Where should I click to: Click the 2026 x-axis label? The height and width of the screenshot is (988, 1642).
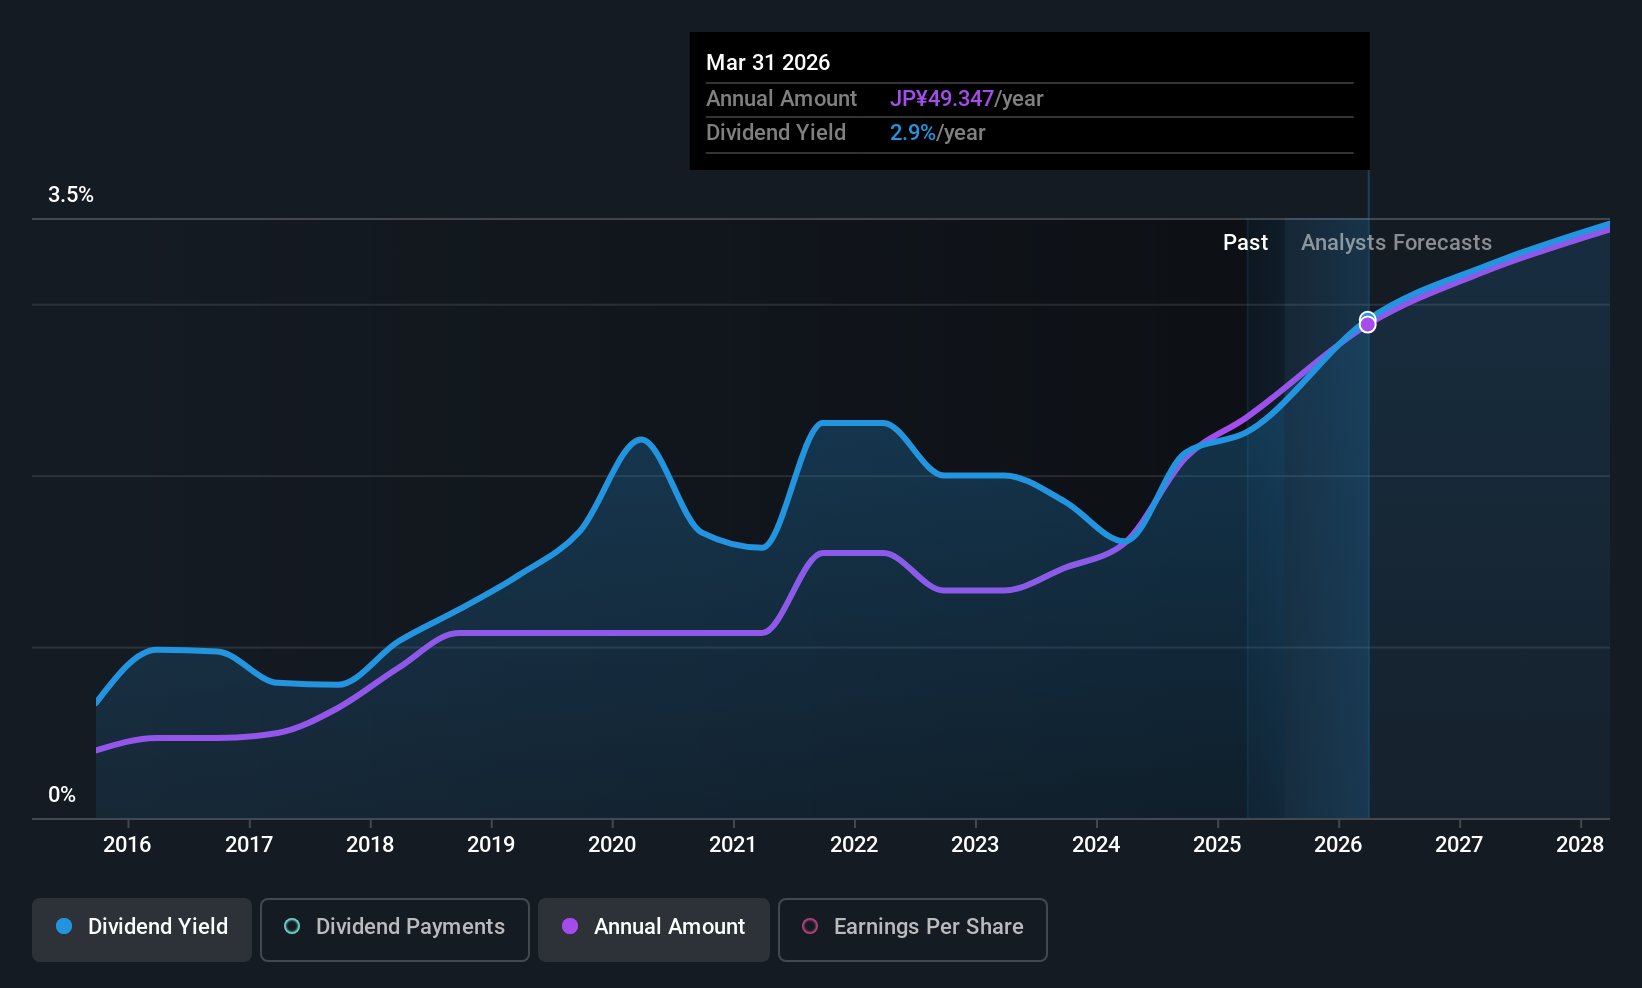point(1338,845)
